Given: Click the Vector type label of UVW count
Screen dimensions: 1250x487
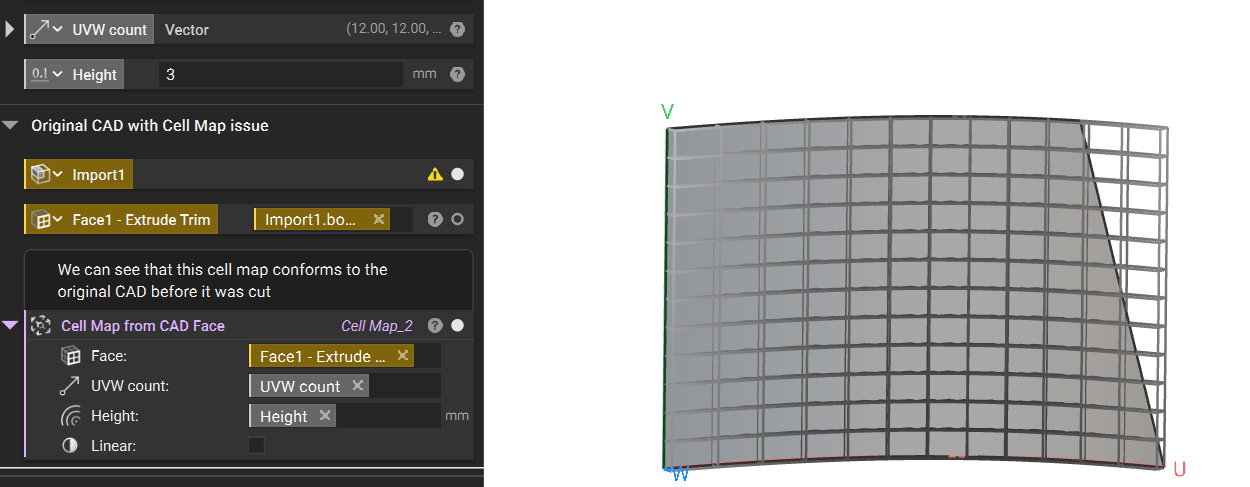Looking at the screenshot, I should [x=187, y=29].
